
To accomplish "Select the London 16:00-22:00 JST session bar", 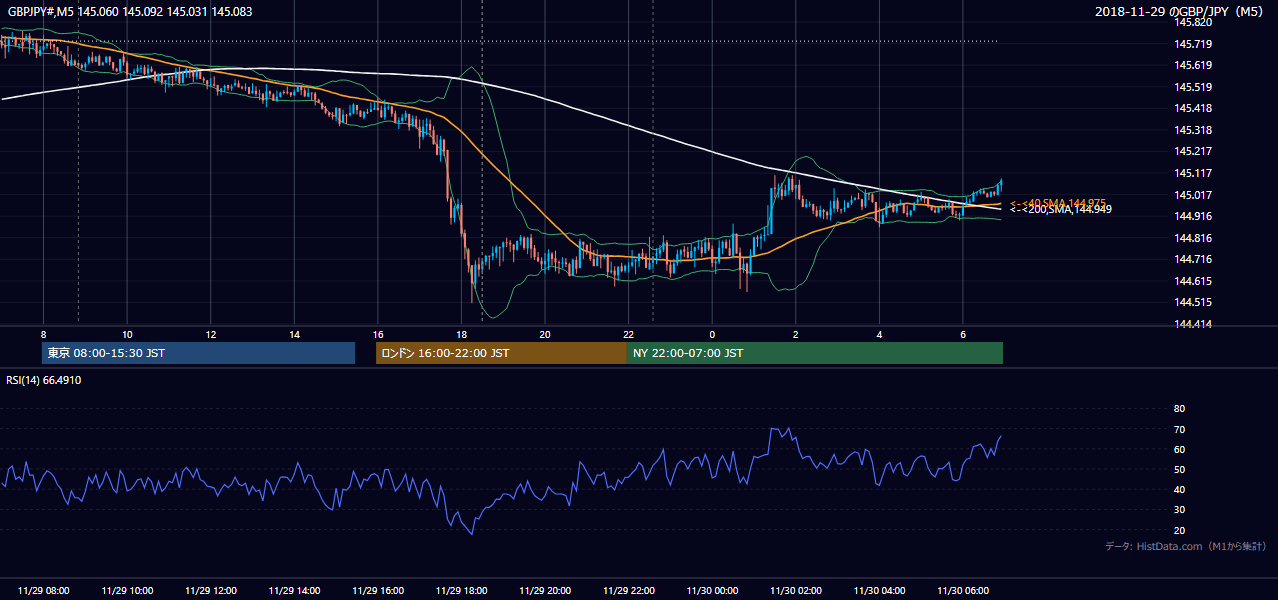I will coord(501,353).
